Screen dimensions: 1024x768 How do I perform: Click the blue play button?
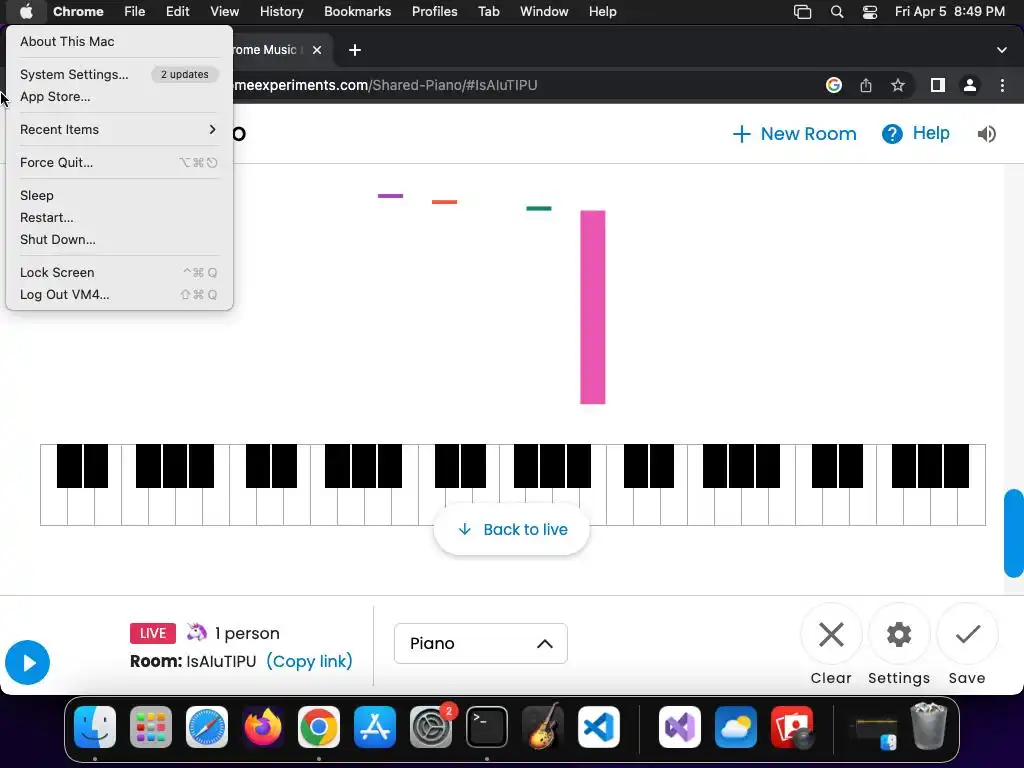pyautogui.click(x=27, y=662)
